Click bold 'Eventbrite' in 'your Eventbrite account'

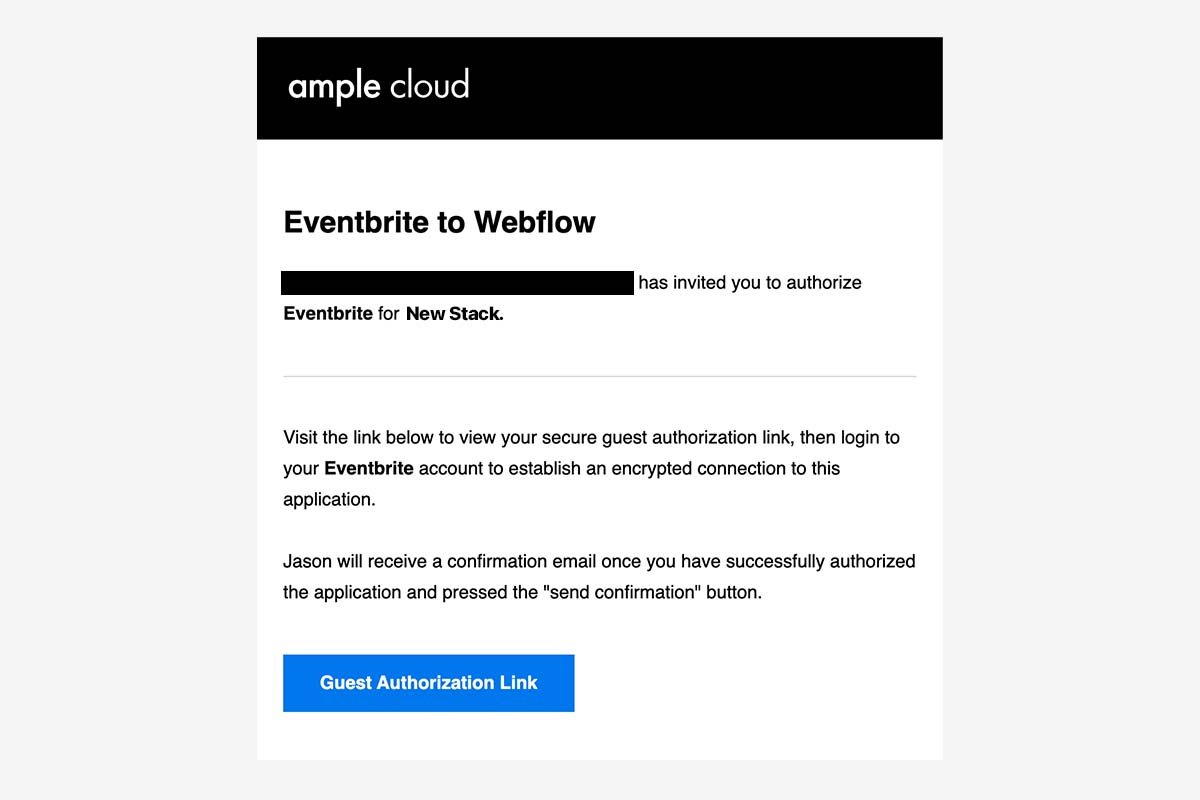[369, 468]
